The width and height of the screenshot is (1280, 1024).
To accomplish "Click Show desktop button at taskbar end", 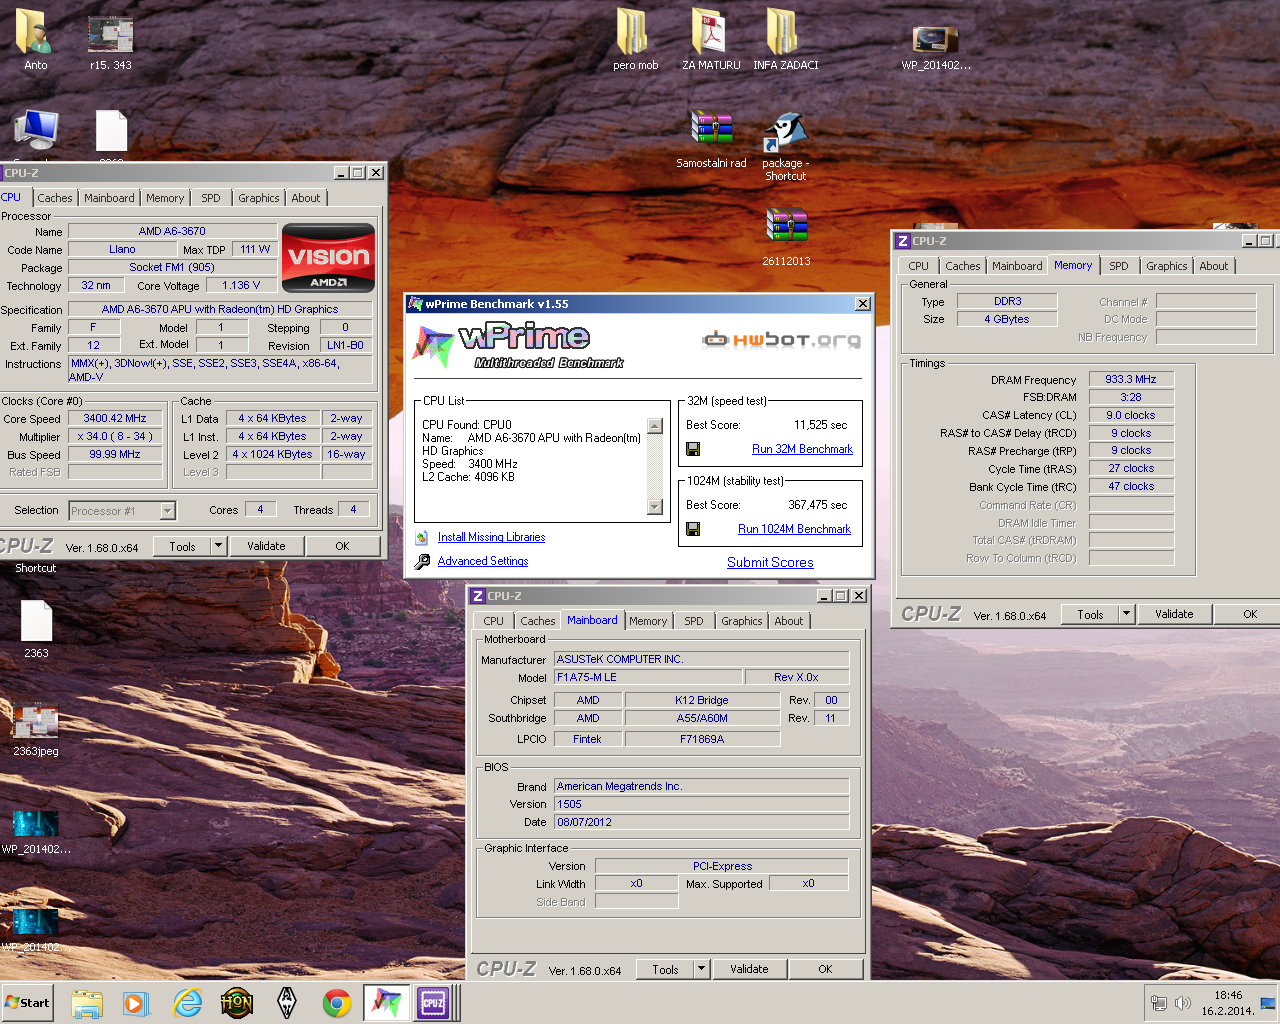I will (1268, 1003).
